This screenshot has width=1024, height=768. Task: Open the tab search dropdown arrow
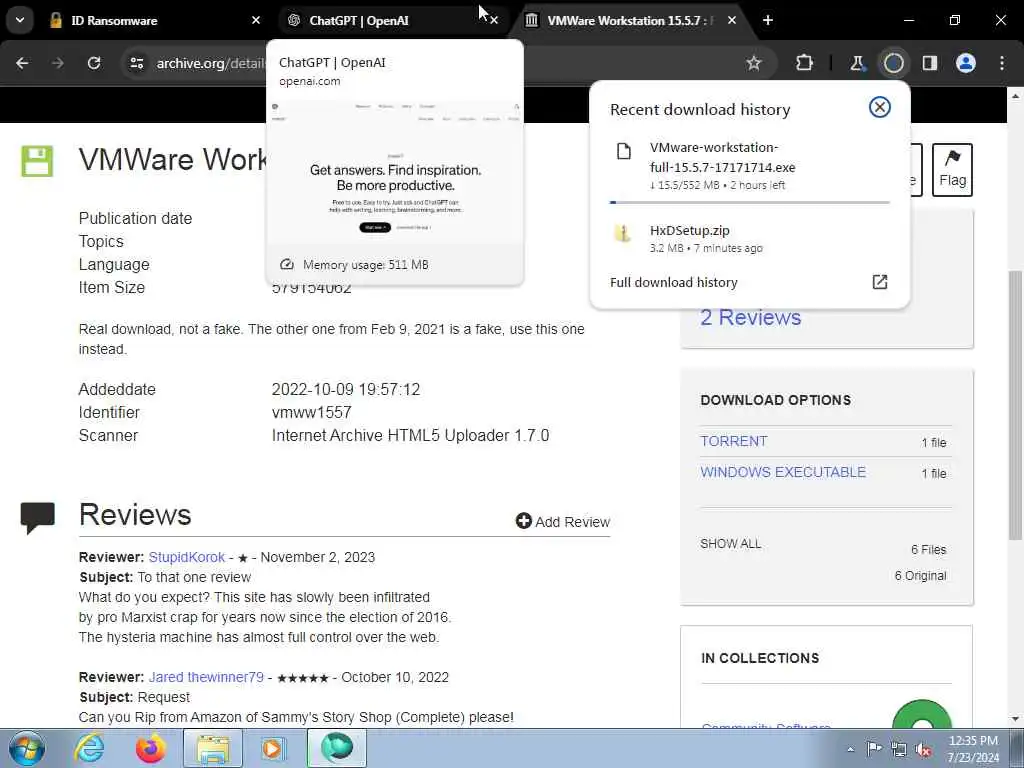point(20,20)
